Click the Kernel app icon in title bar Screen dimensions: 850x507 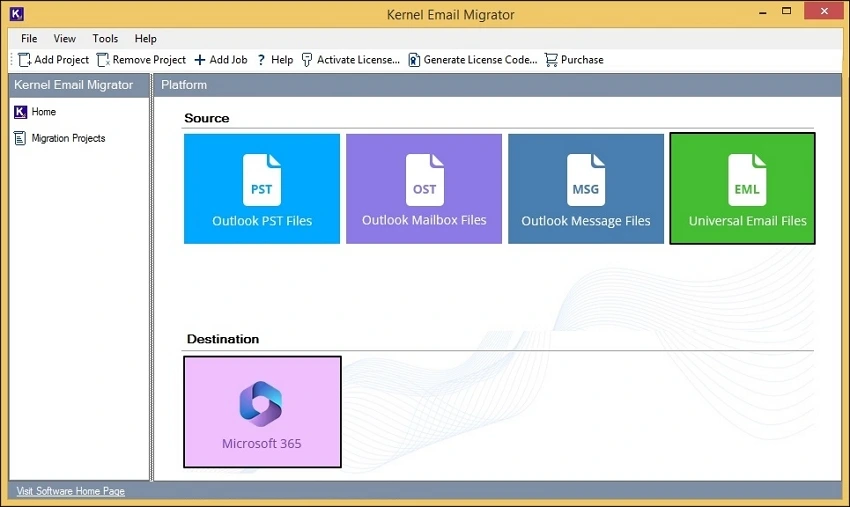[17, 14]
